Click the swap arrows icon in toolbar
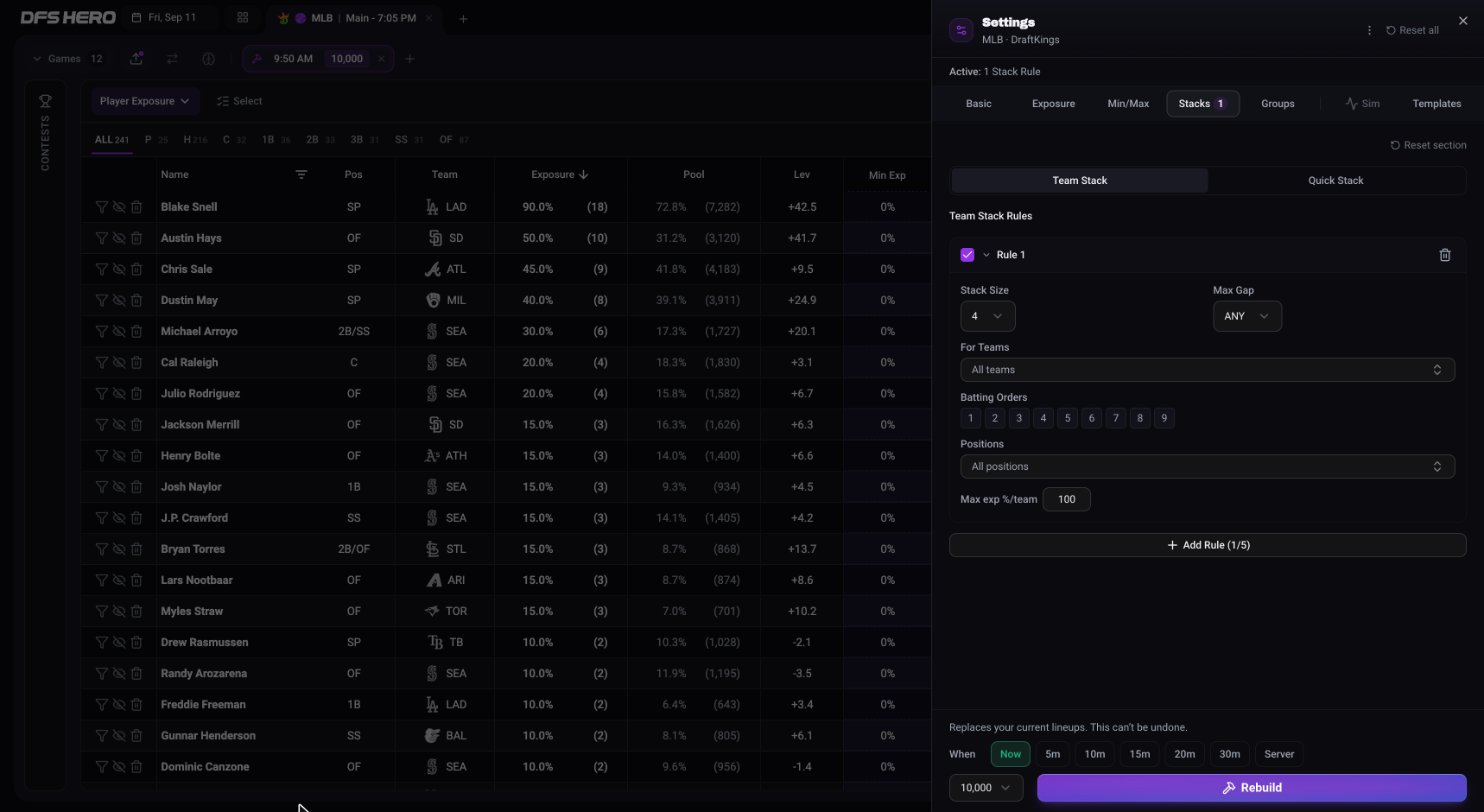The width and height of the screenshot is (1484, 812). pyautogui.click(x=172, y=59)
